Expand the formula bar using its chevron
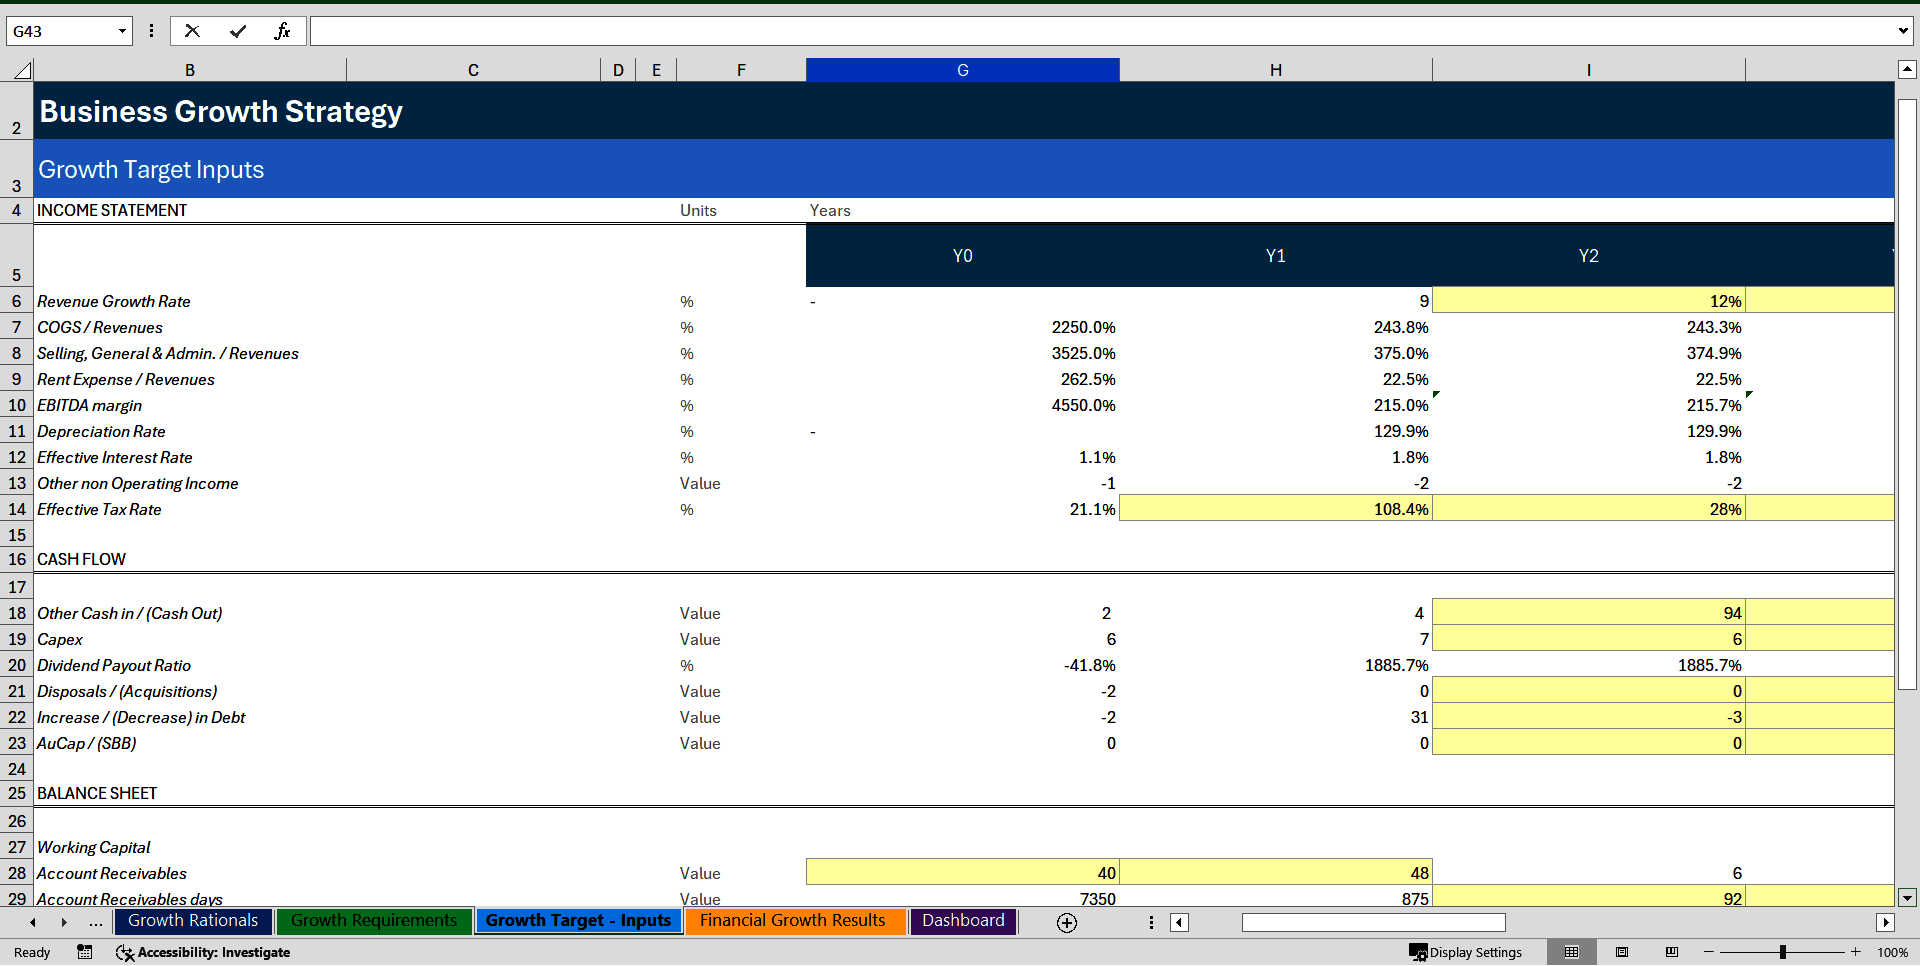 (x=1903, y=30)
